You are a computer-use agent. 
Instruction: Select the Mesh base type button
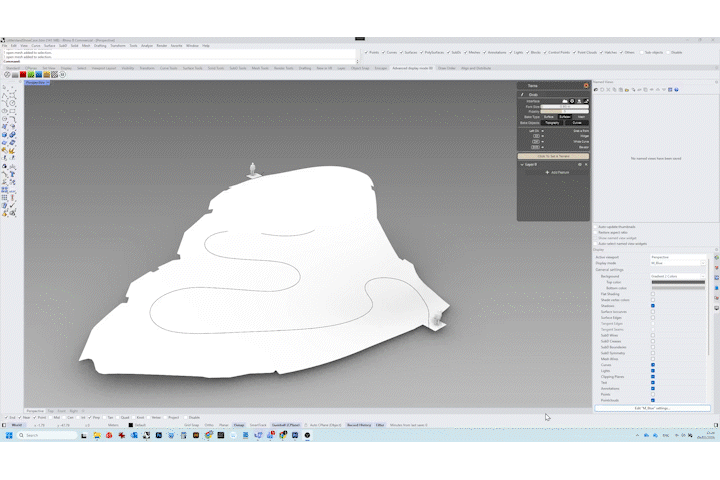(x=581, y=117)
